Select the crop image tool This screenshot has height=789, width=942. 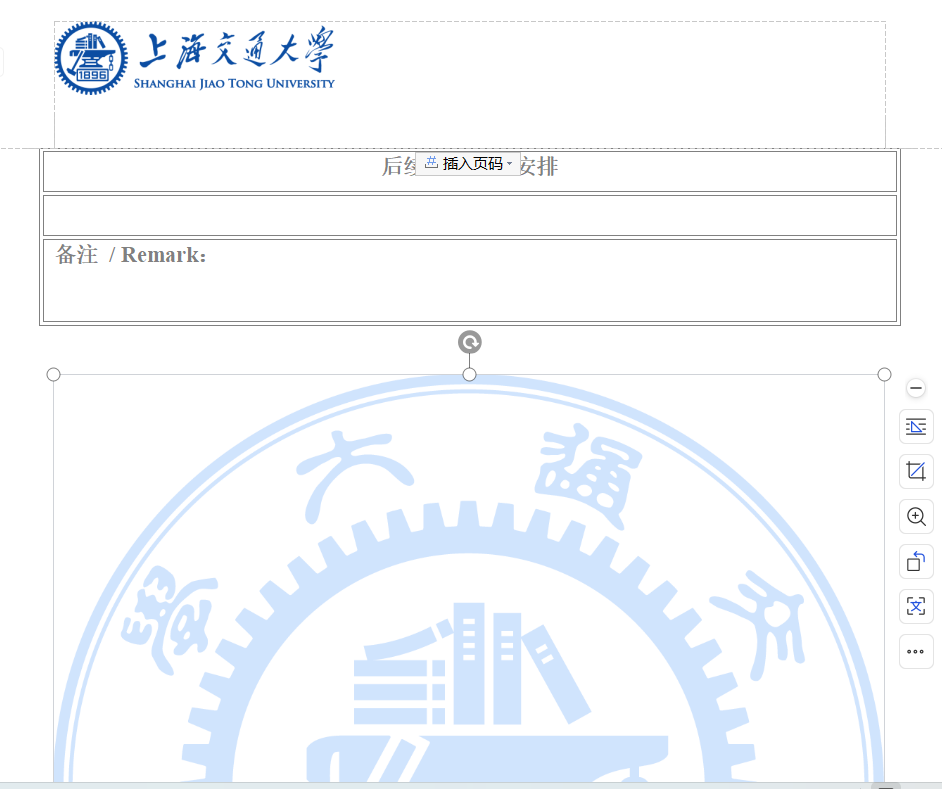916,471
